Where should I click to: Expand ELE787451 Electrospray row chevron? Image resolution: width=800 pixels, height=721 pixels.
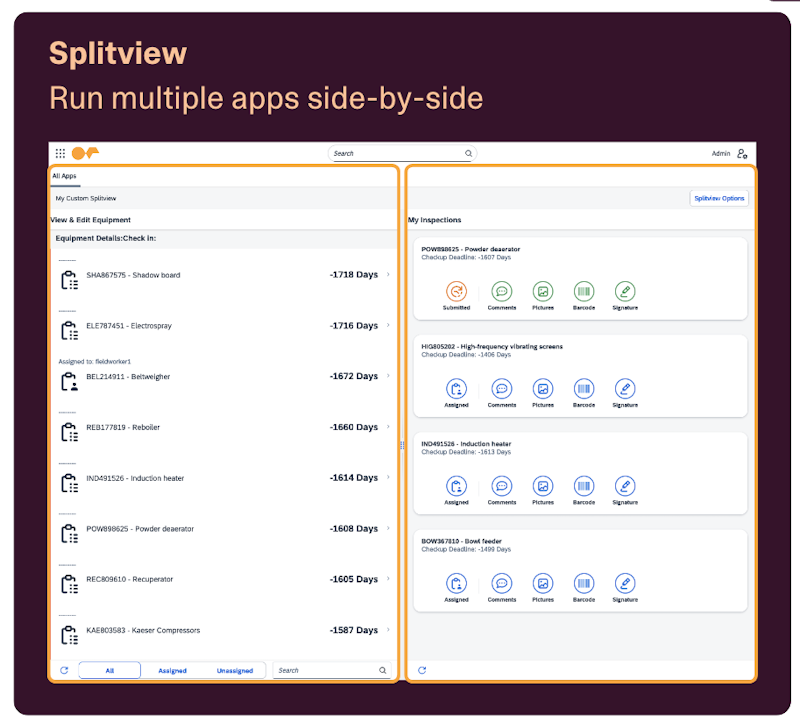(388, 325)
